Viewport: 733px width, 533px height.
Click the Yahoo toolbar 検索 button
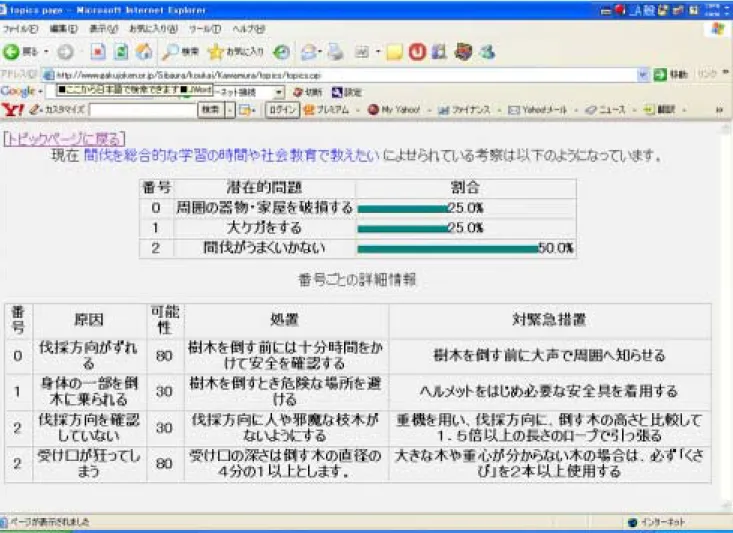pos(211,110)
